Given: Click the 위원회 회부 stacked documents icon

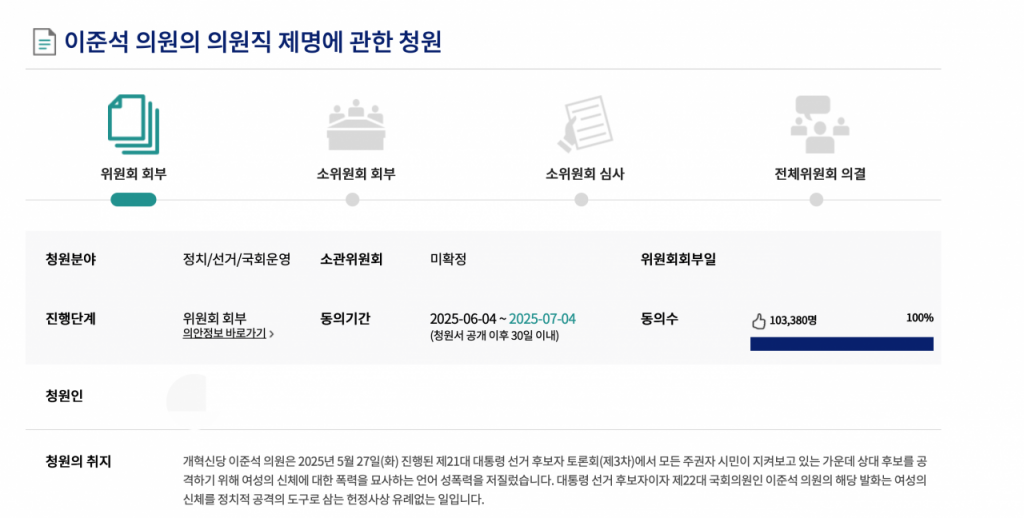Looking at the screenshot, I should [x=133, y=124].
